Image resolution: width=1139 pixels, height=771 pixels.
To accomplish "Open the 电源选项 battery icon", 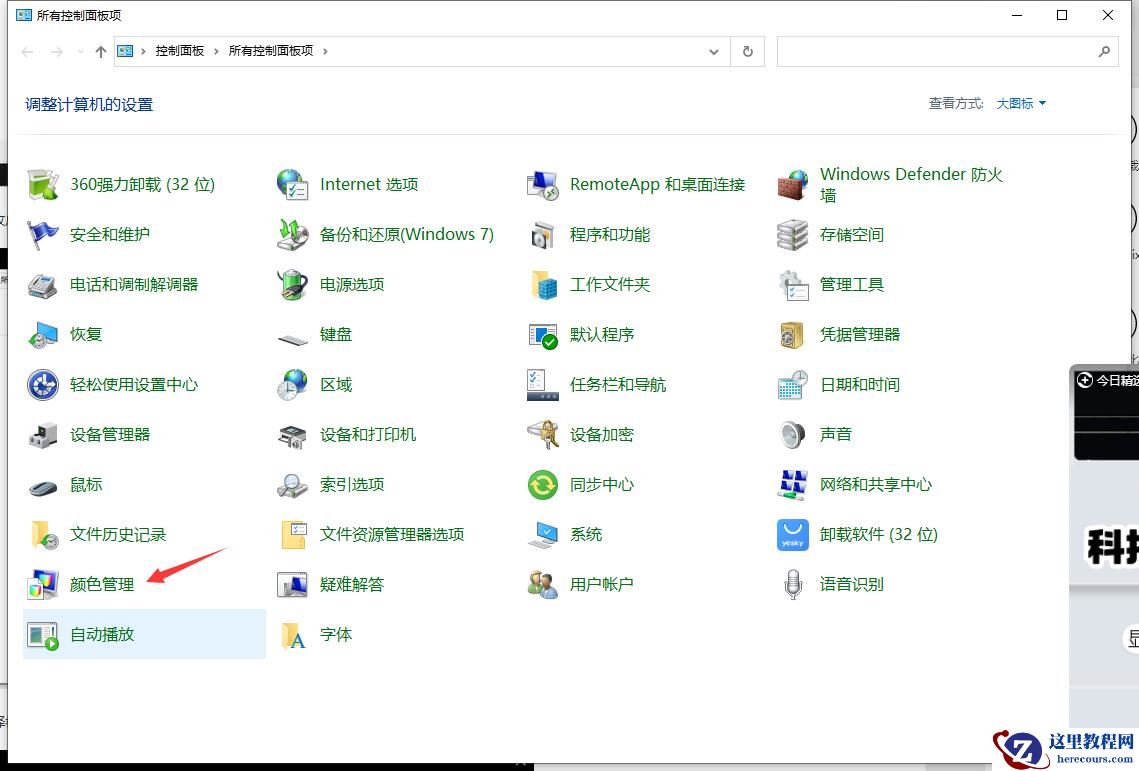I will pyautogui.click(x=293, y=285).
